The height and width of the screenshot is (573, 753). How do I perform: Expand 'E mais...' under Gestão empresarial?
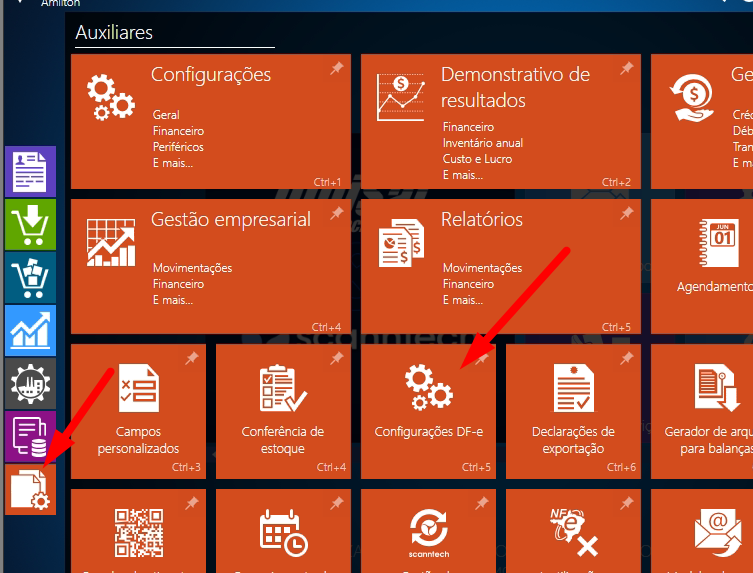pos(173,300)
